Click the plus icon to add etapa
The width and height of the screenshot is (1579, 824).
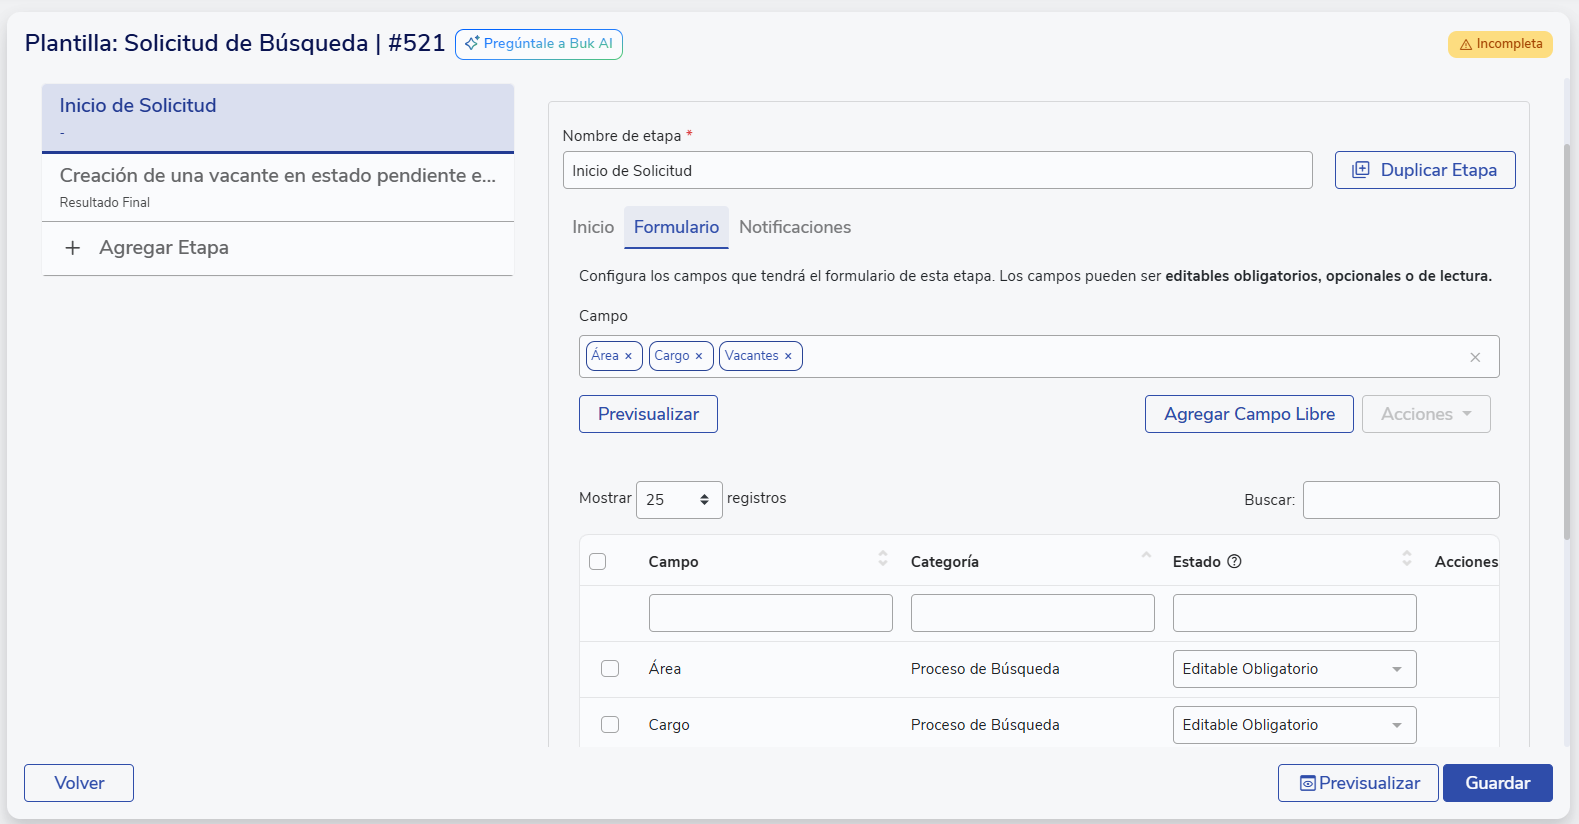tap(72, 248)
